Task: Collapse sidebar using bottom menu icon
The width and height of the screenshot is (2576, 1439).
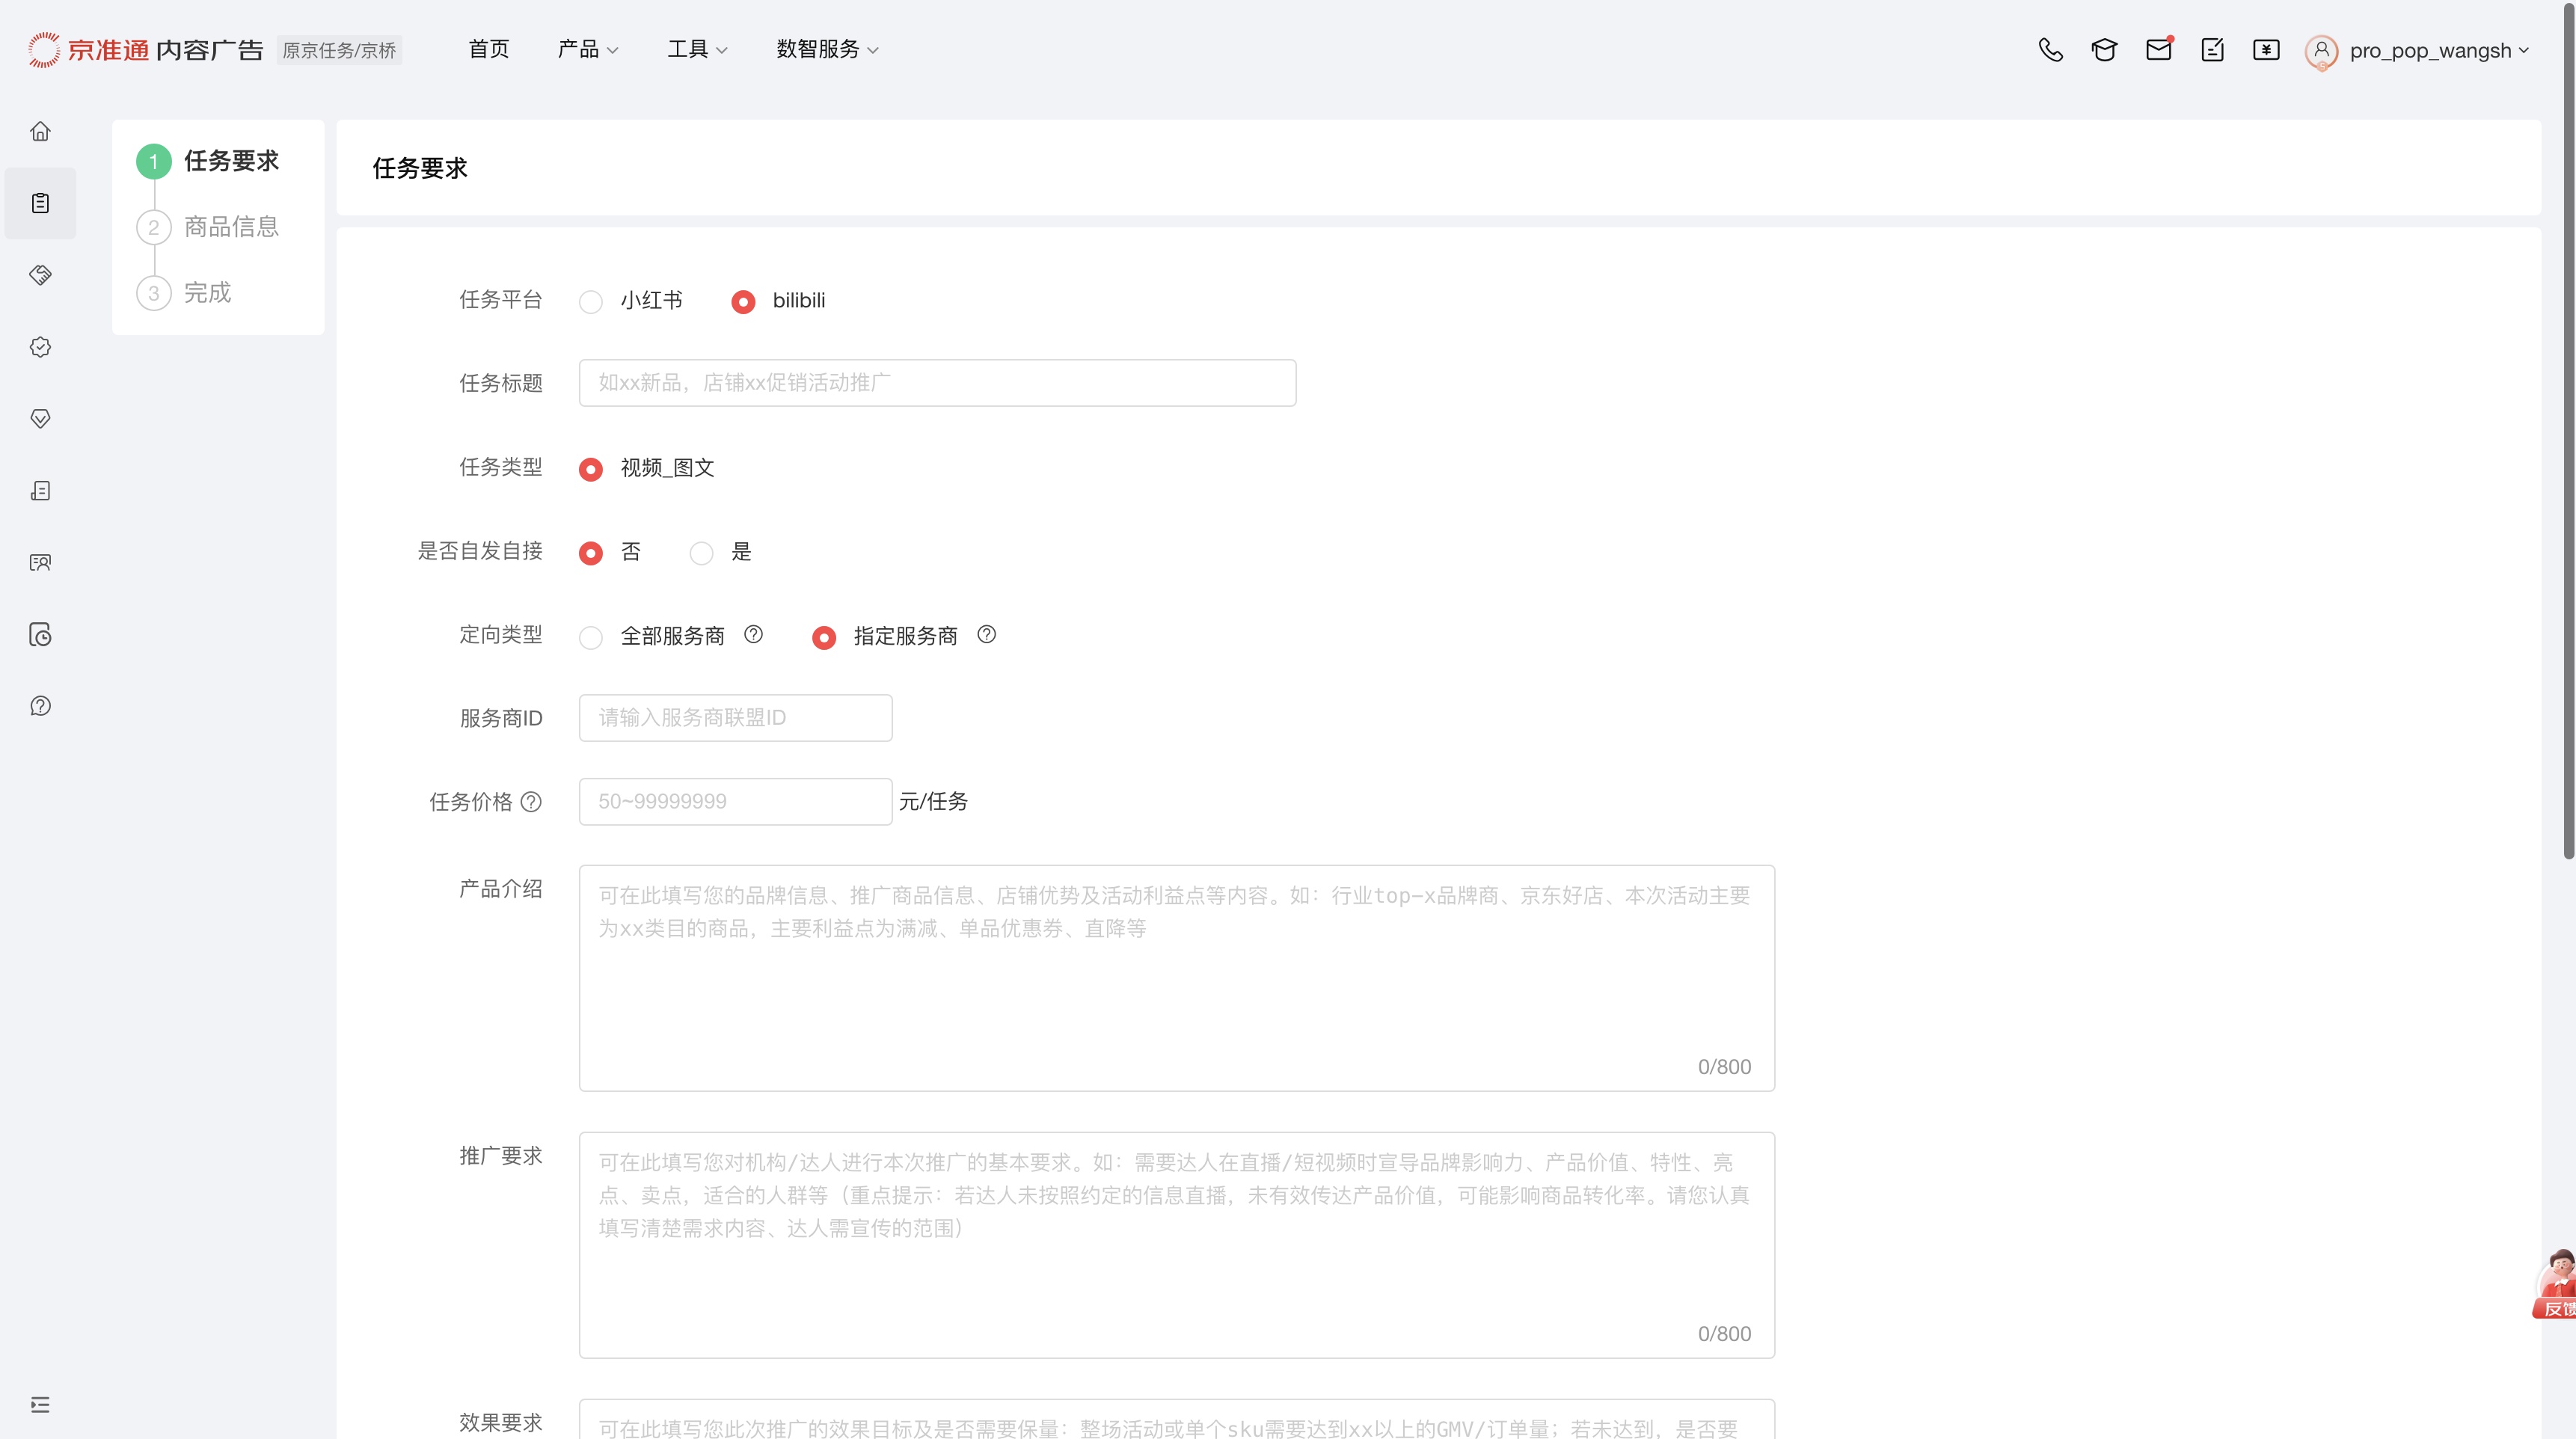Action: 40,1405
